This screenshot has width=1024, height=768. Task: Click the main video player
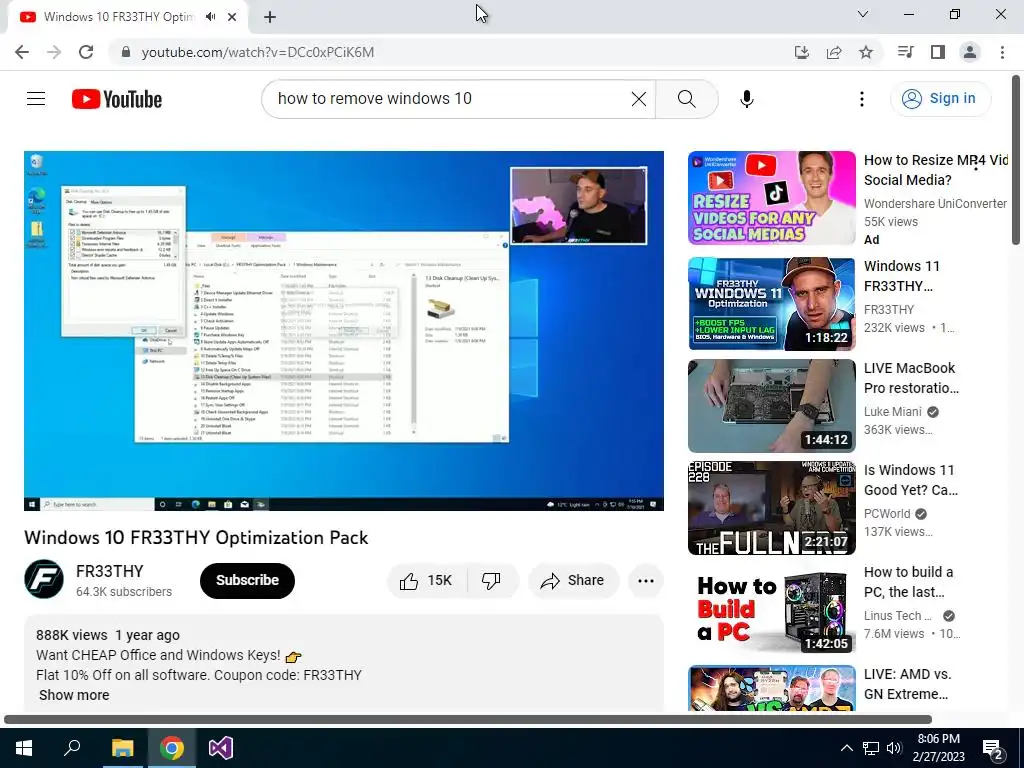[344, 330]
